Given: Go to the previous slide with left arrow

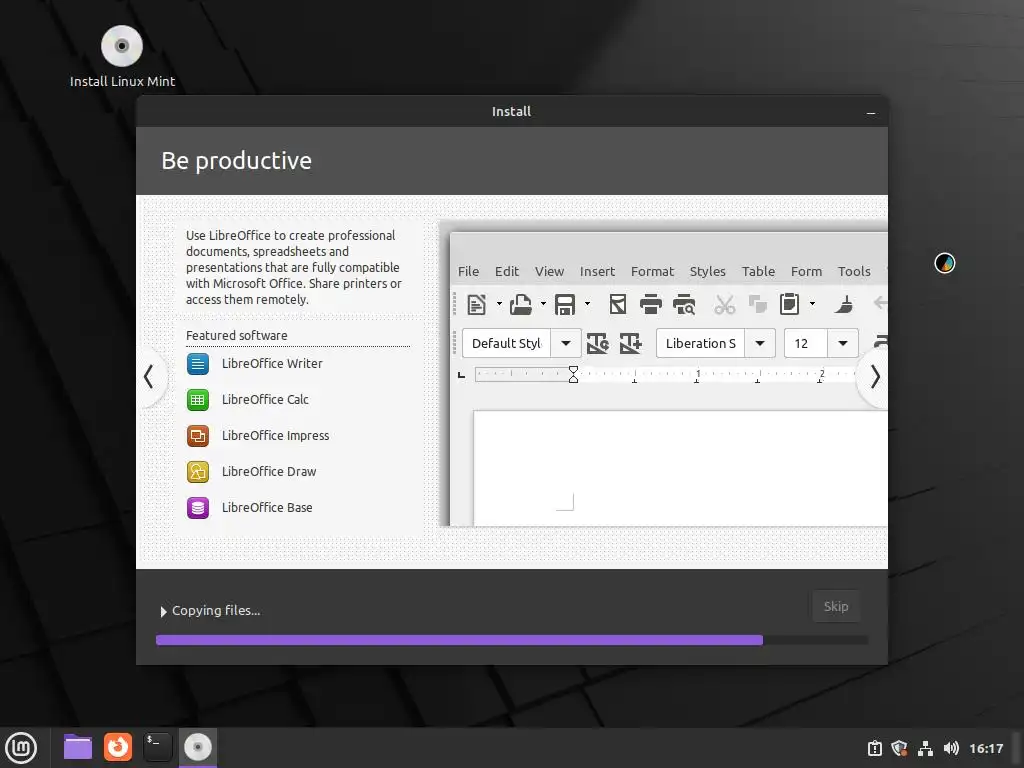Looking at the screenshot, I should click(x=150, y=377).
